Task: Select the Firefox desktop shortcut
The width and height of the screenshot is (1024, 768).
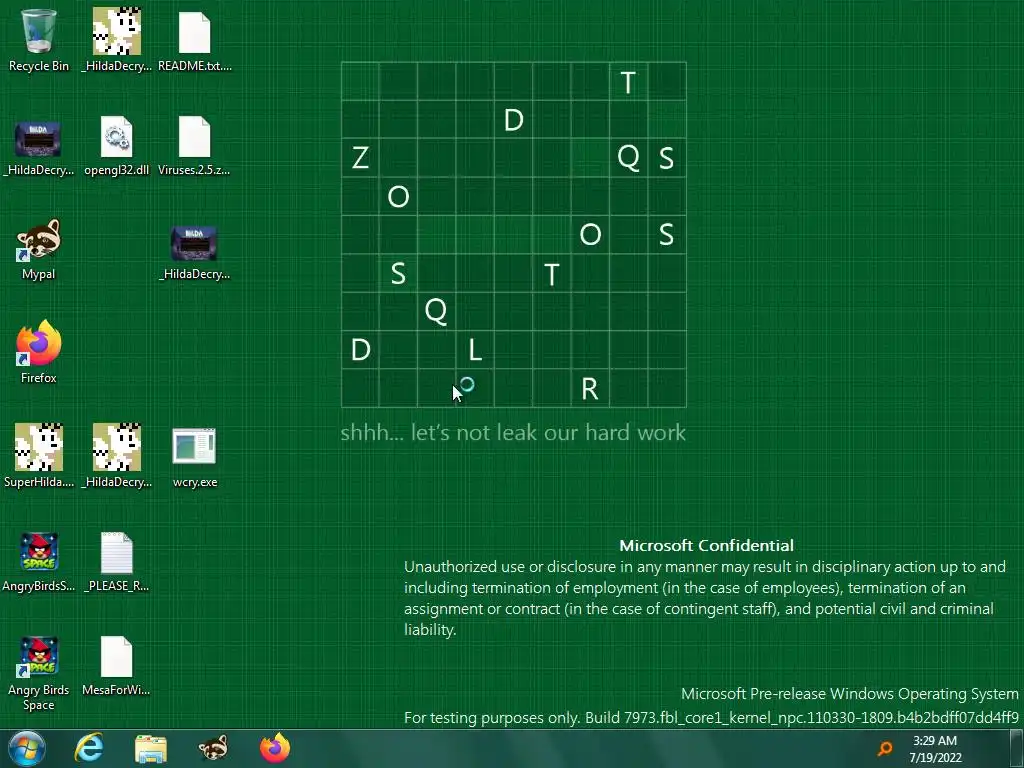Action: (x=39, y=353)
